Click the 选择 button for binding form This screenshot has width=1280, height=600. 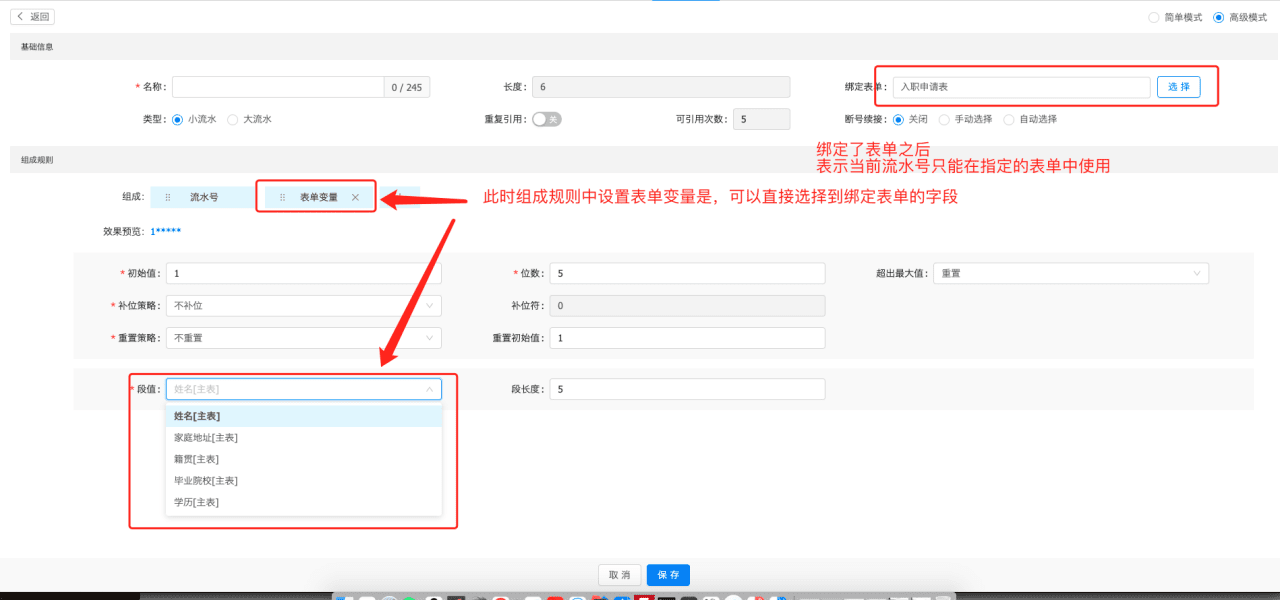point(1179,87)
